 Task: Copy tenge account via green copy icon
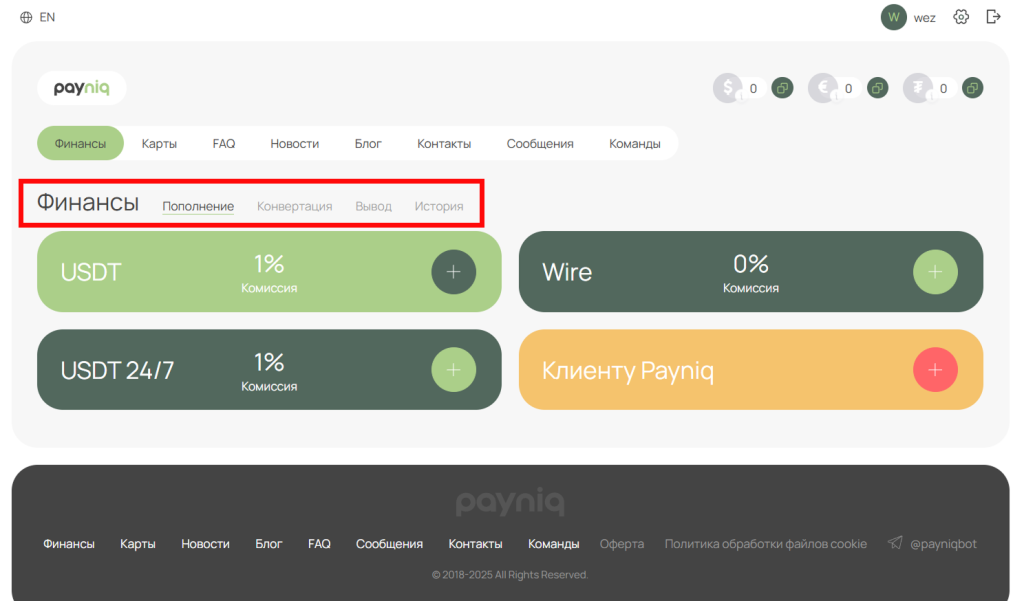(x=972, y=88)
